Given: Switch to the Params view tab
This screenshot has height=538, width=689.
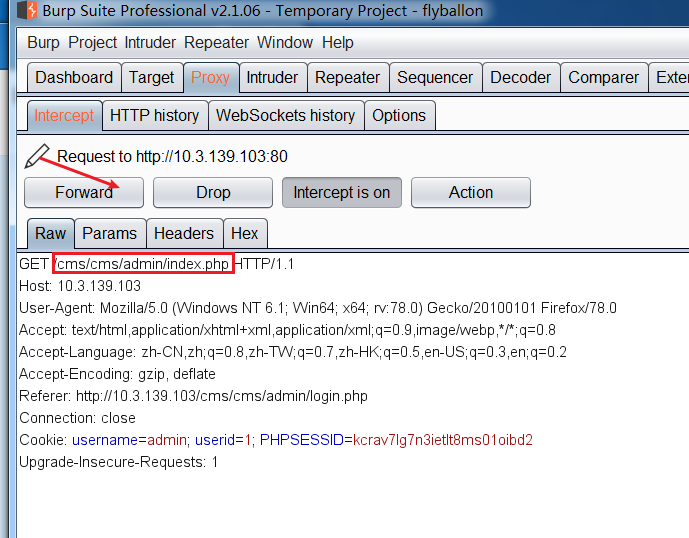Looking at the screenshot, I should coord(110,233).
